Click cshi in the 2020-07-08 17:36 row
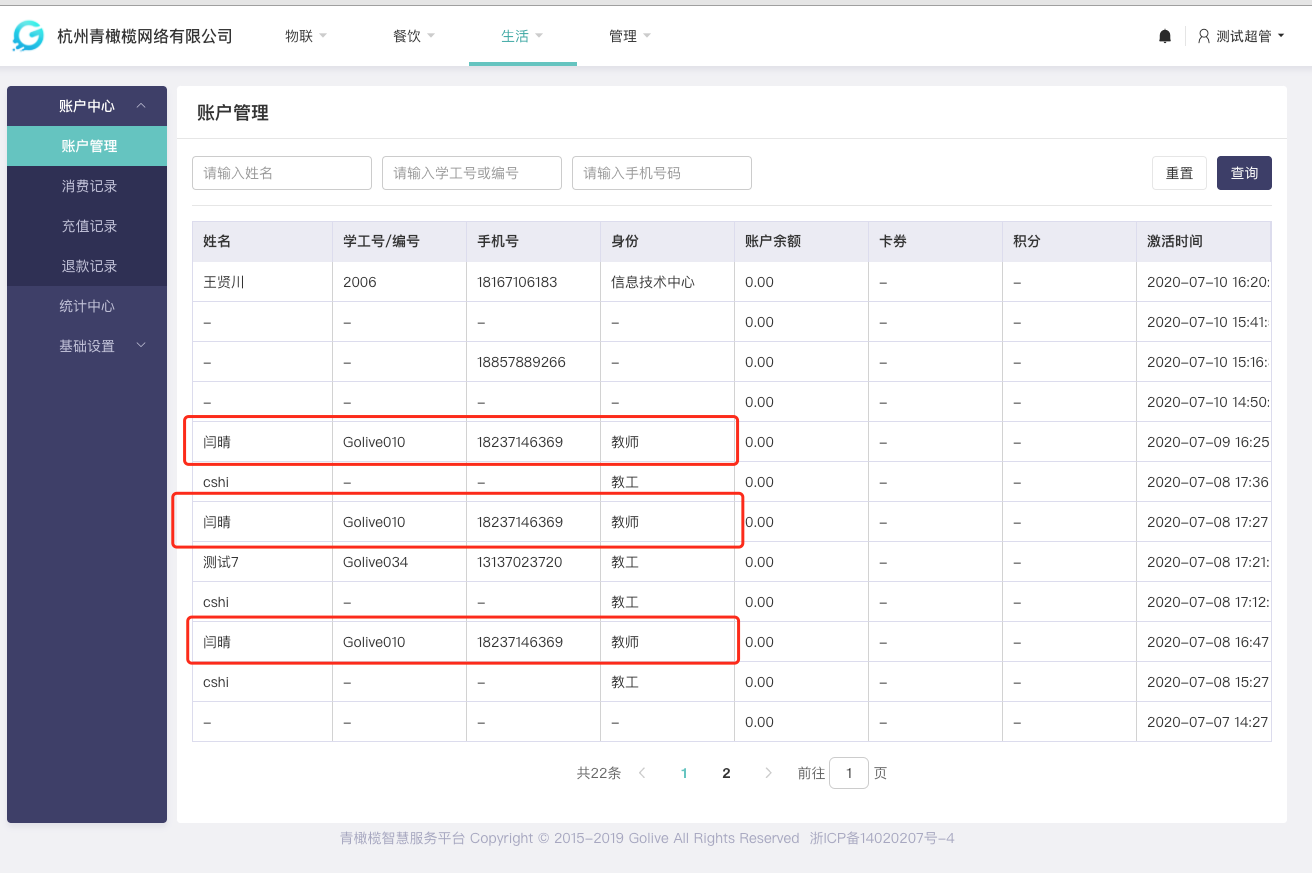1312x873 pixels. coord(216,482)
